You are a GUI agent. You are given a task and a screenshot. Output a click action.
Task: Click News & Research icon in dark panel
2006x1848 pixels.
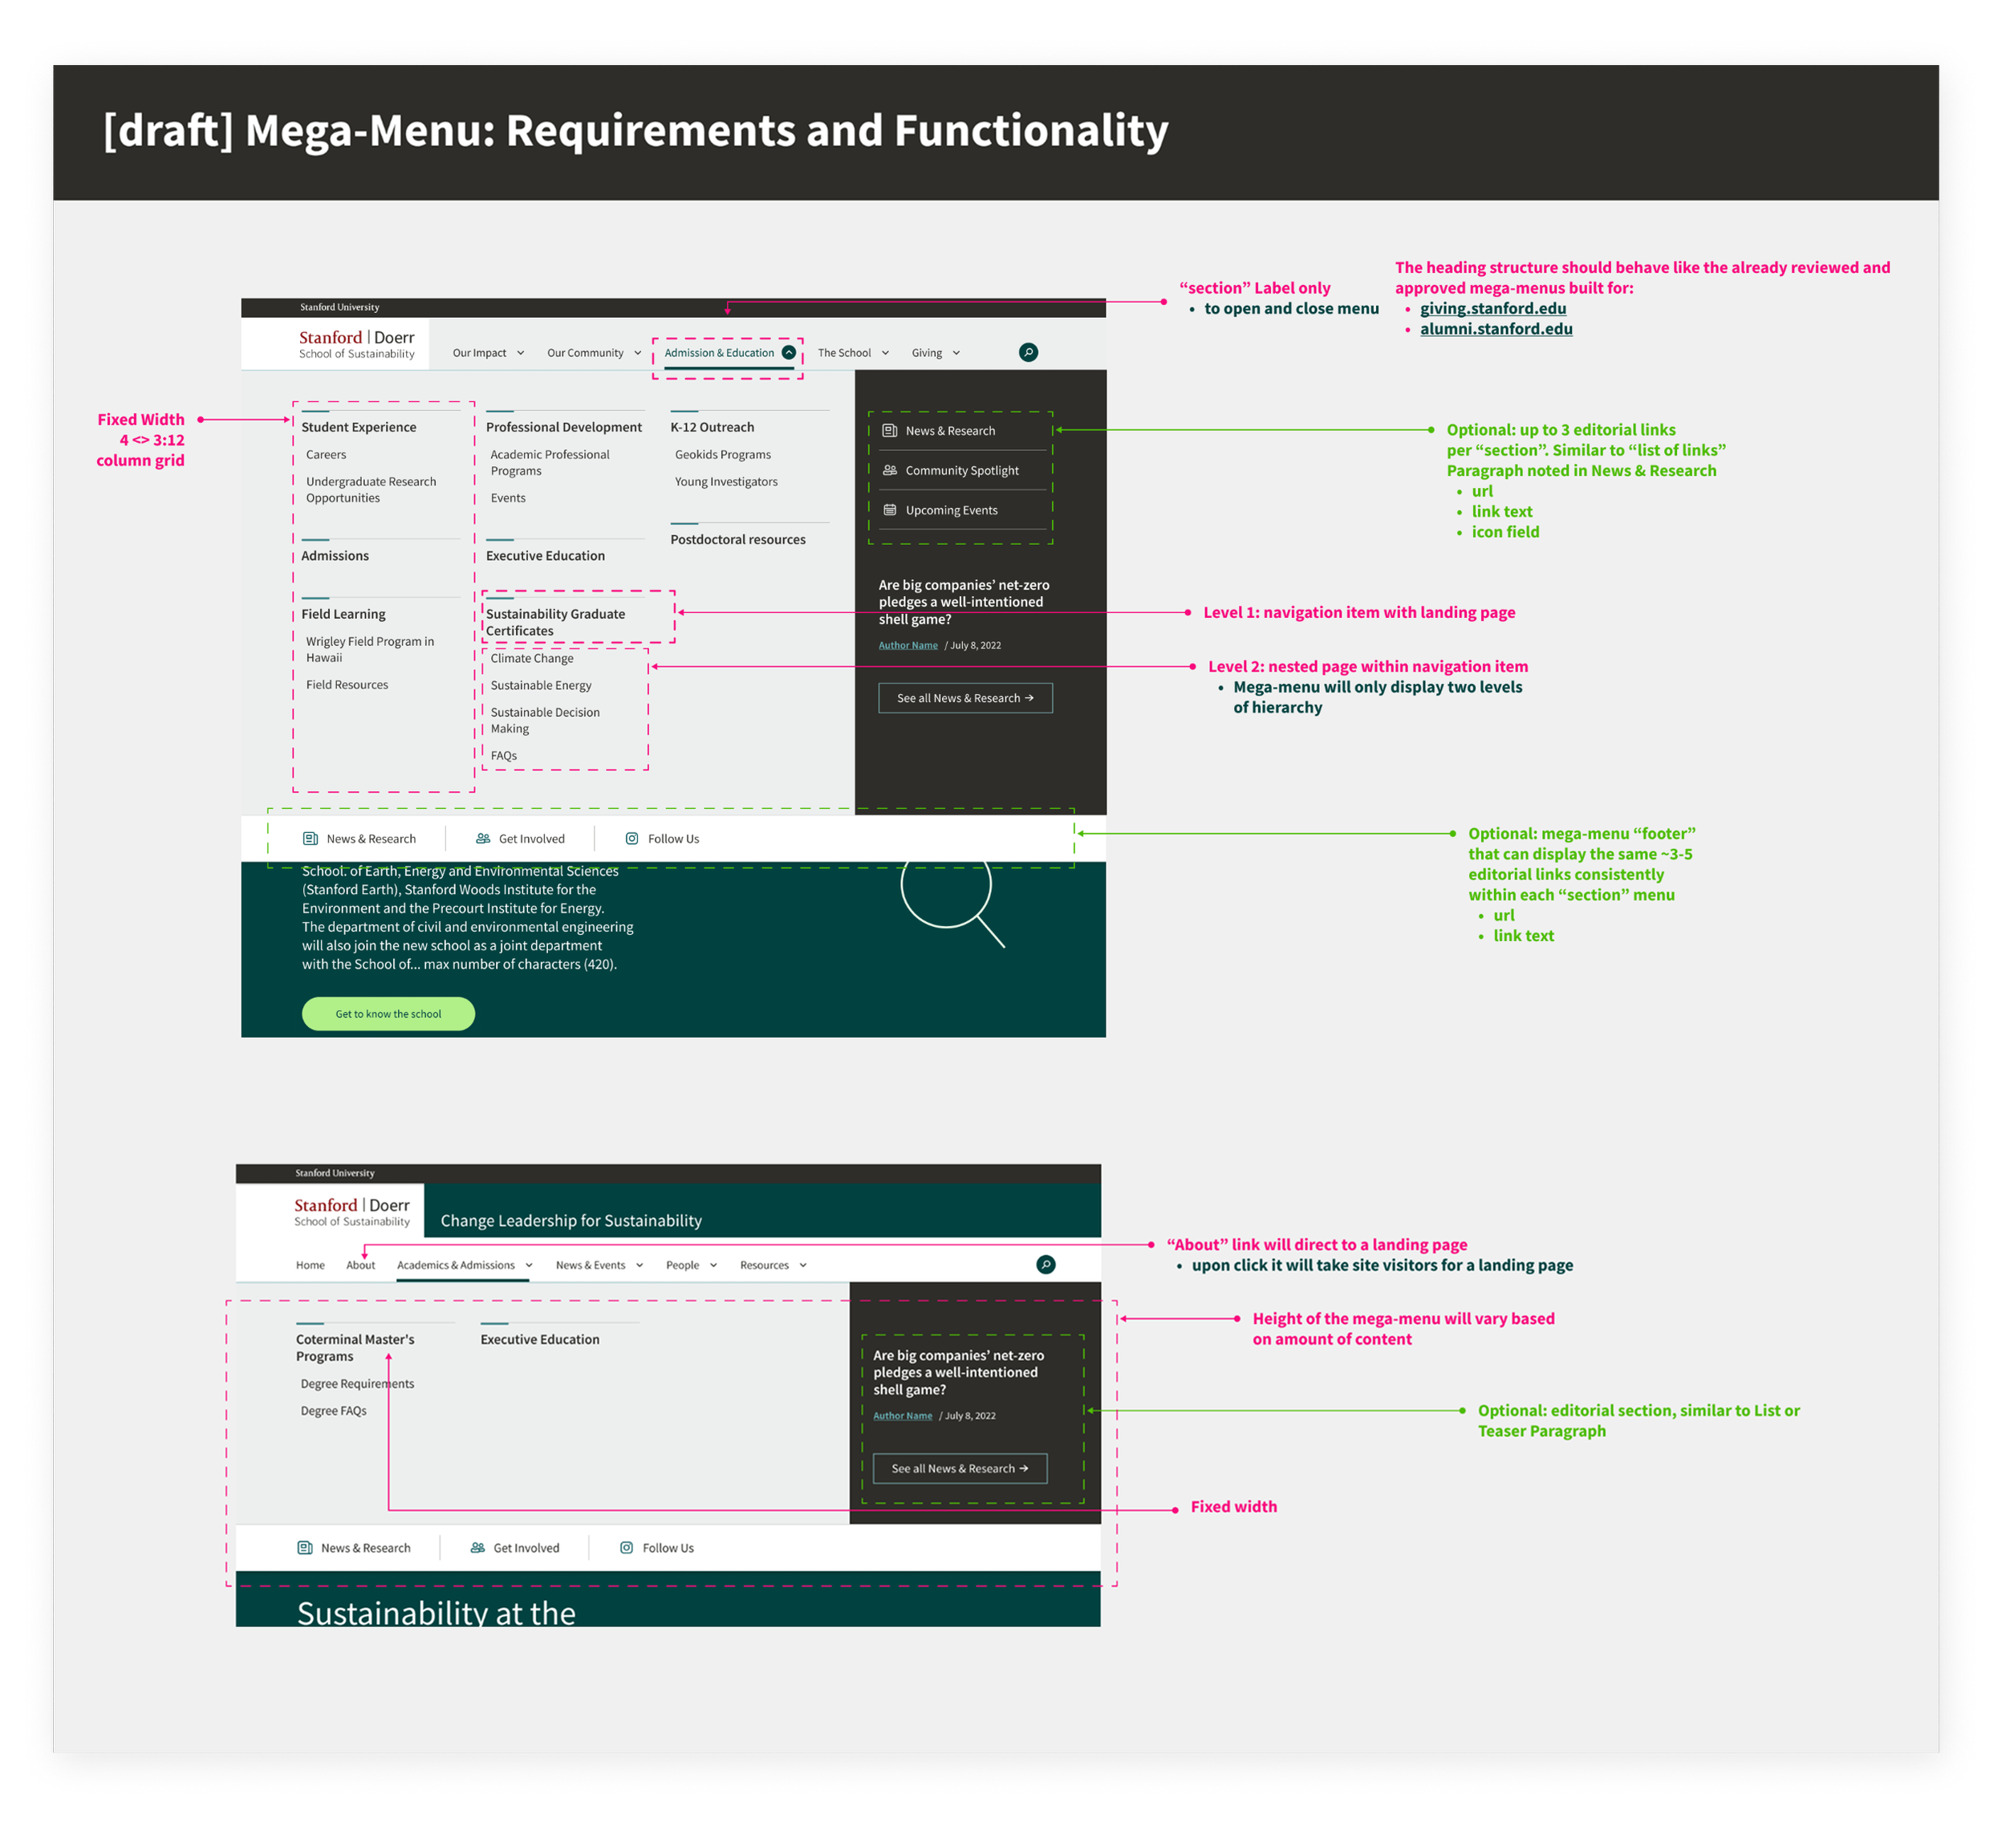[889, 431]
